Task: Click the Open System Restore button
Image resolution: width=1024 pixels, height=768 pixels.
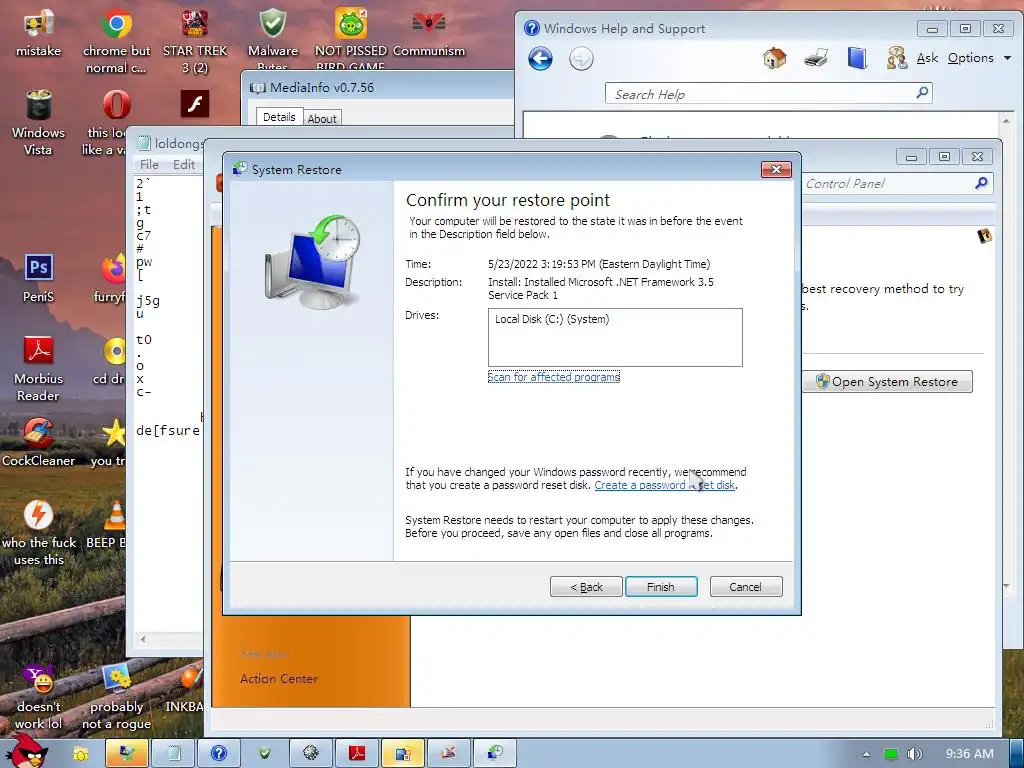Action: [x=887, y=381]
